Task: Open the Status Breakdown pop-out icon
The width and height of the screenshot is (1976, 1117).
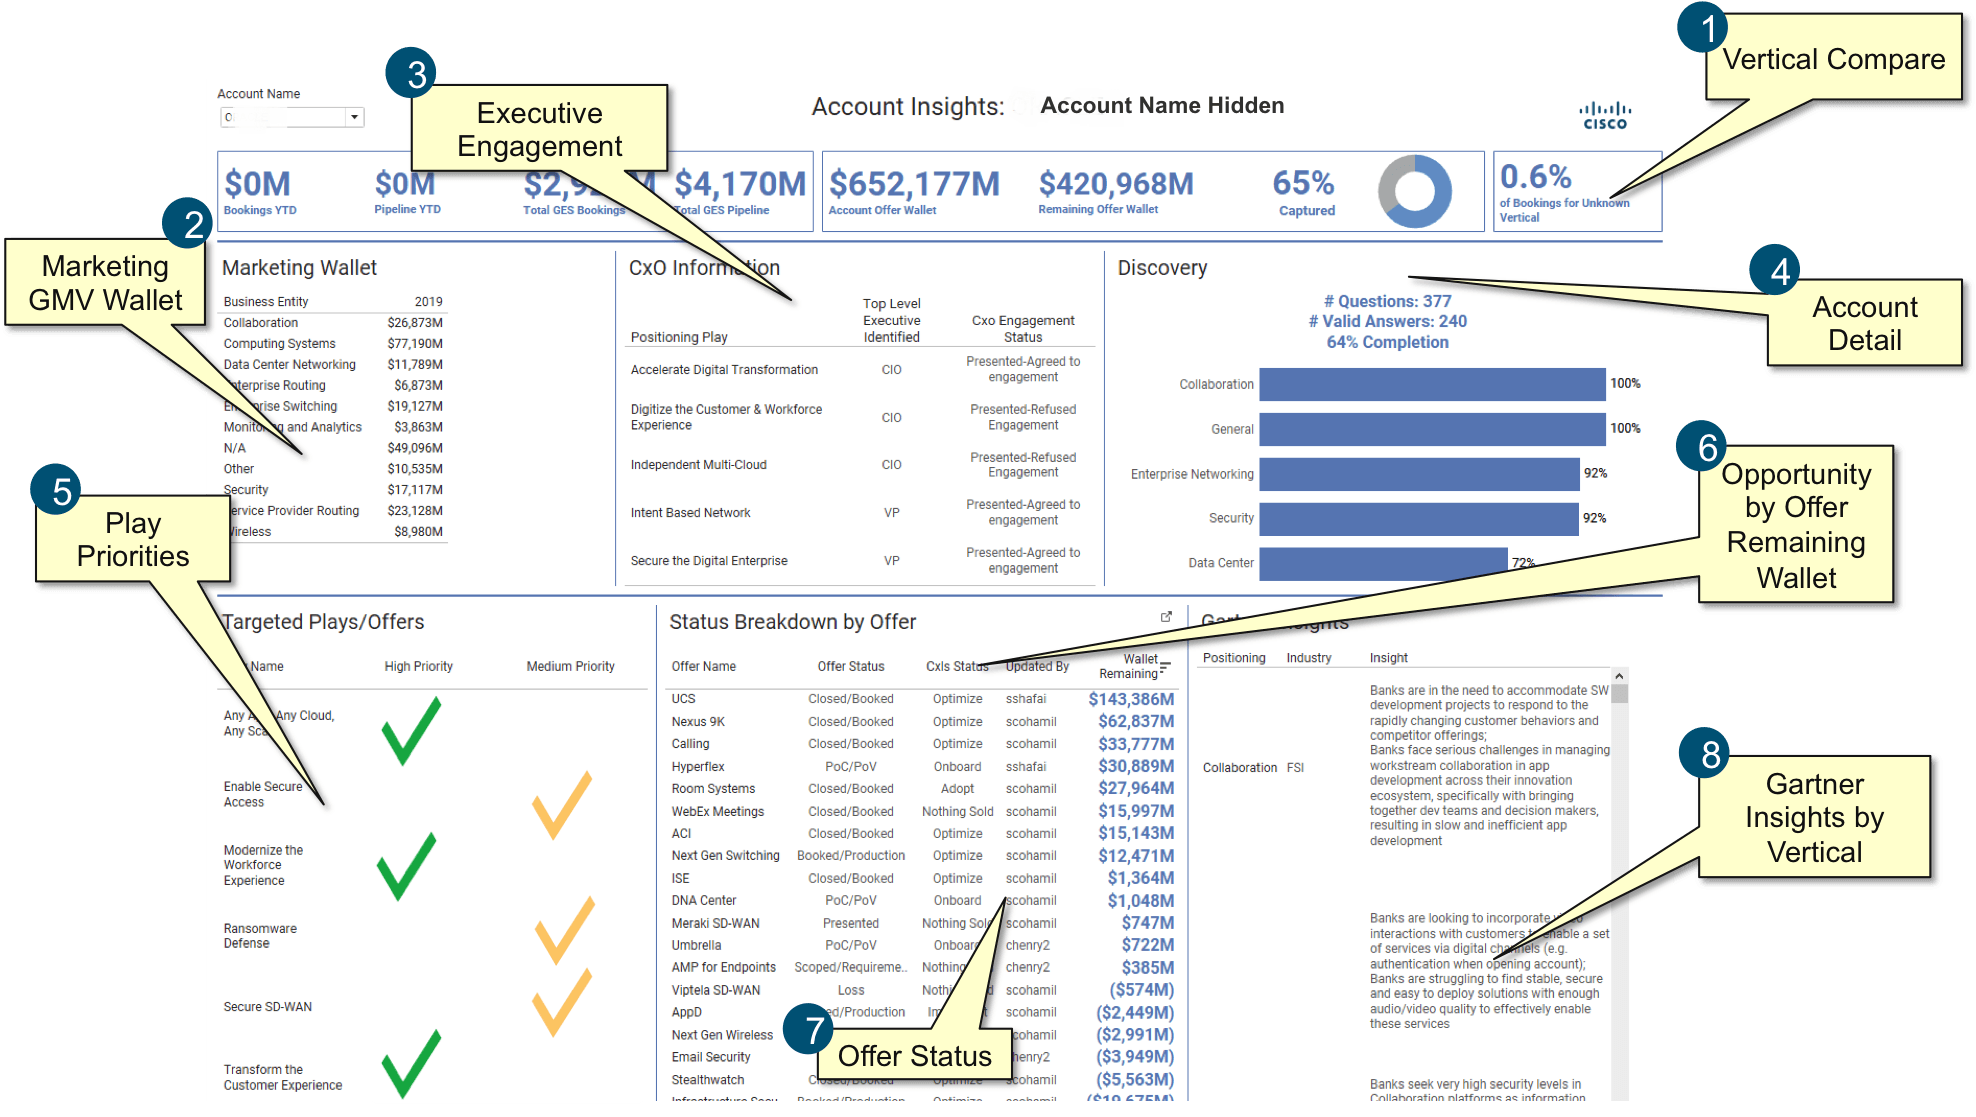Action: 1166,617
